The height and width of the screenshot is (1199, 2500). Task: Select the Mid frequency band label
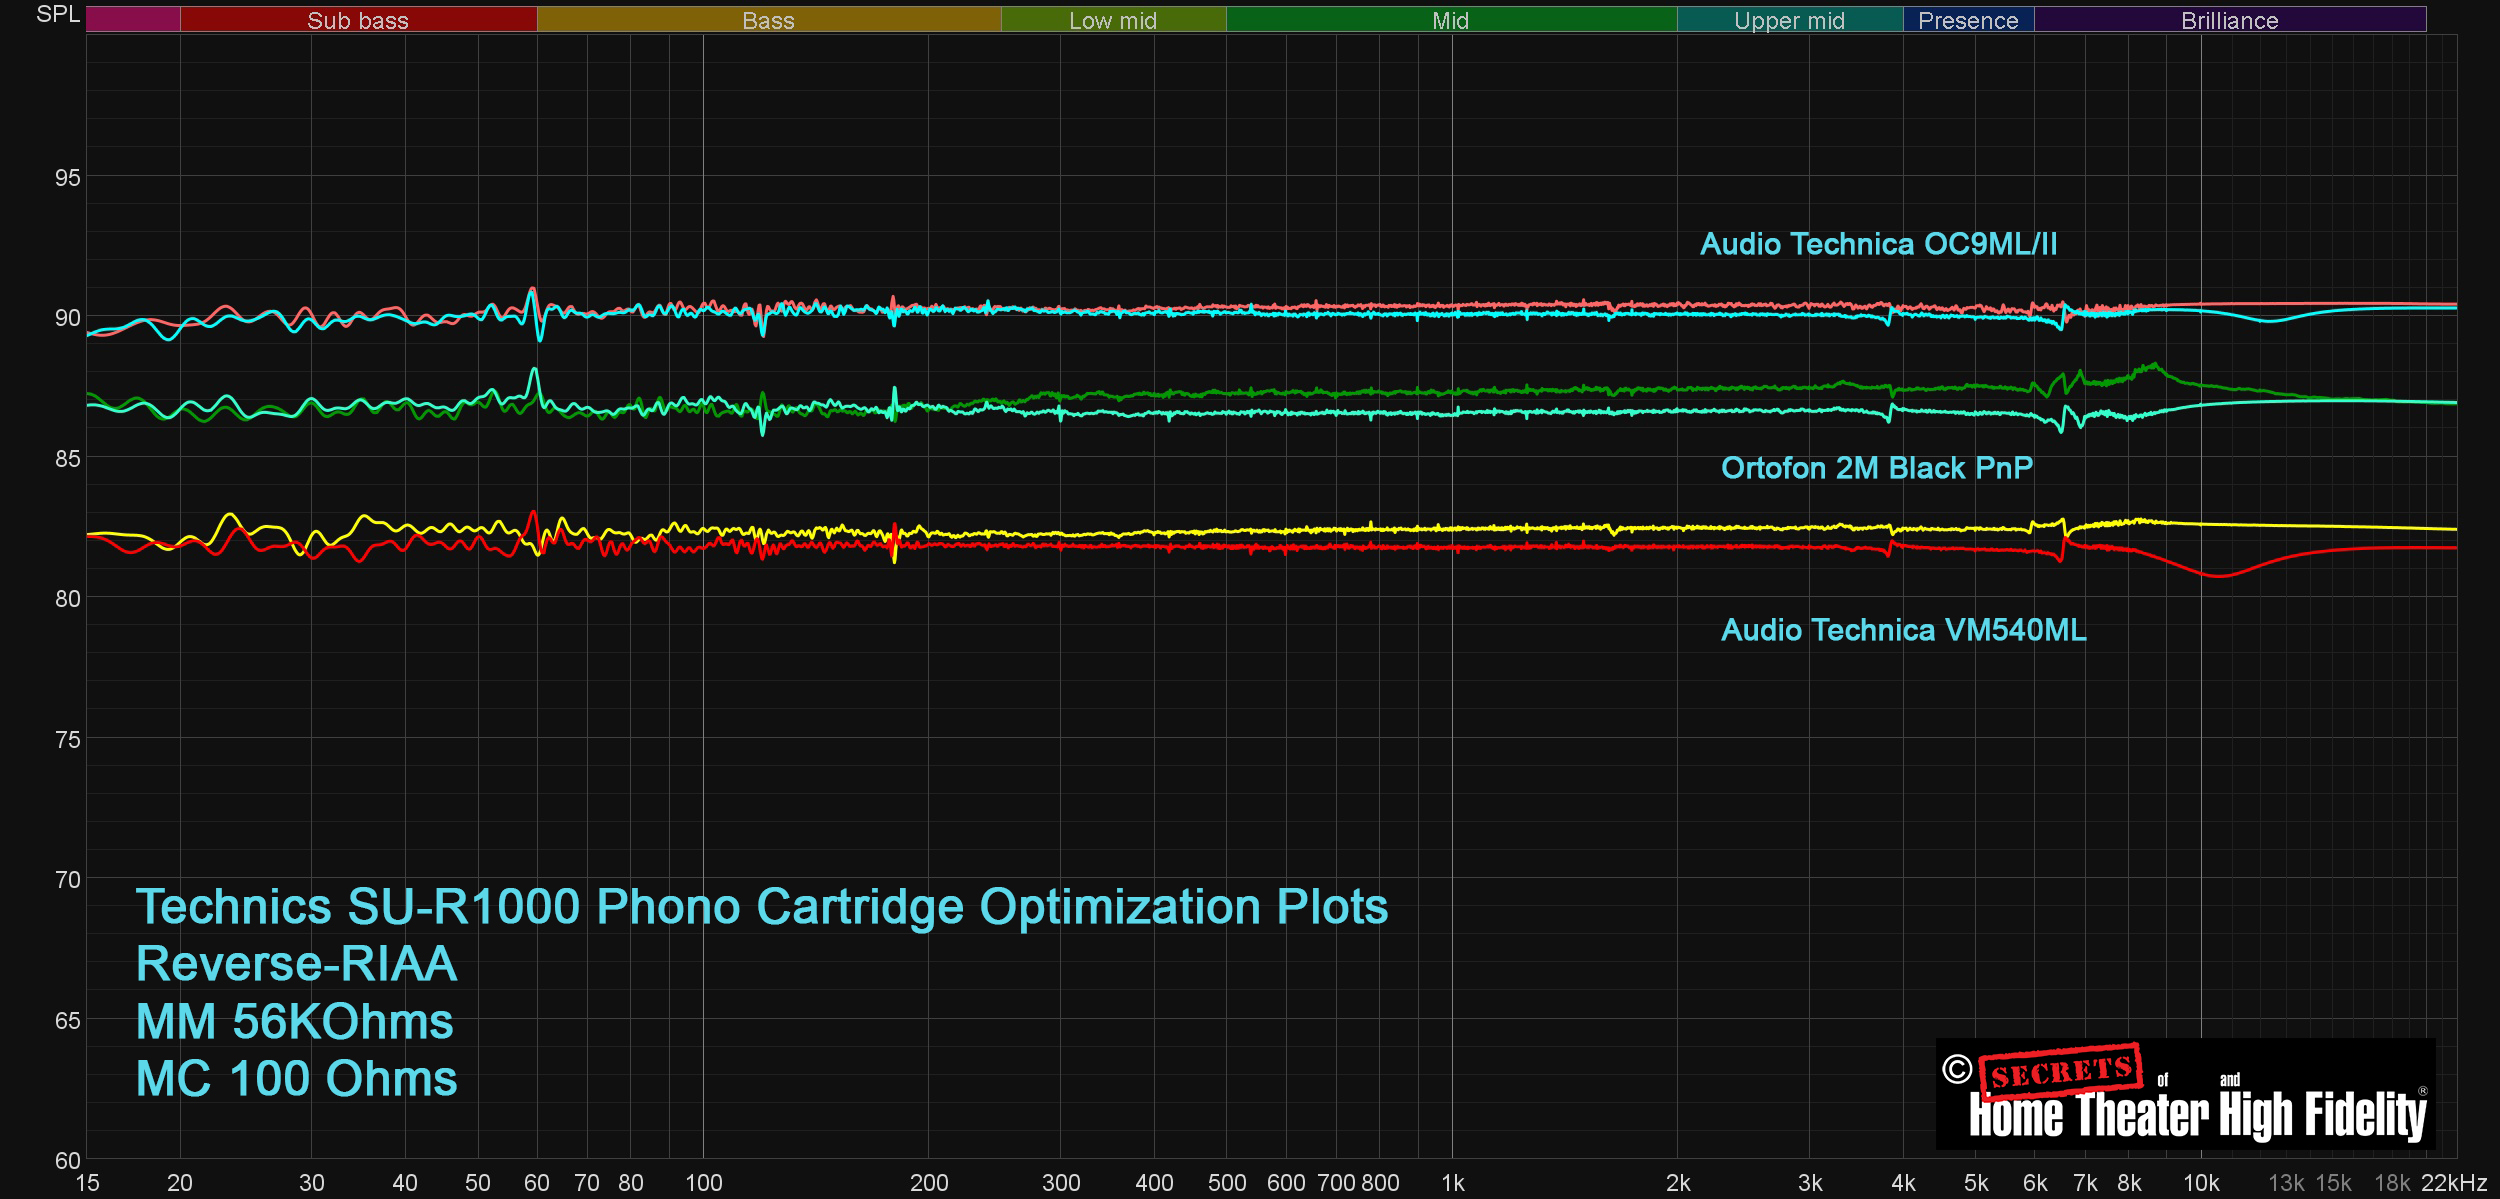tap(1450, 20)
